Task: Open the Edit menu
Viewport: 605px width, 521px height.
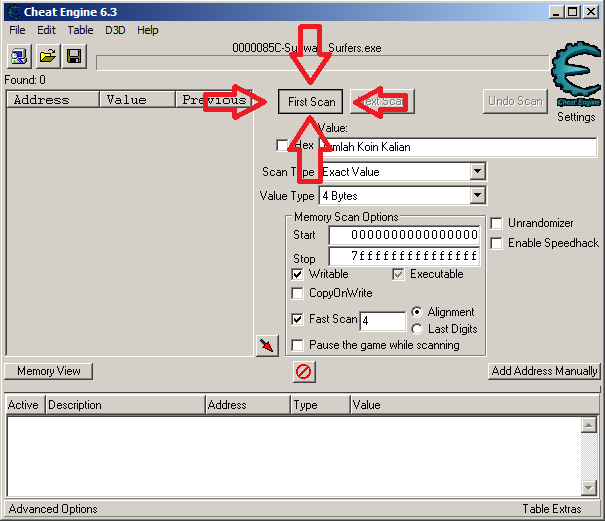Action: [x=46, y=30]
